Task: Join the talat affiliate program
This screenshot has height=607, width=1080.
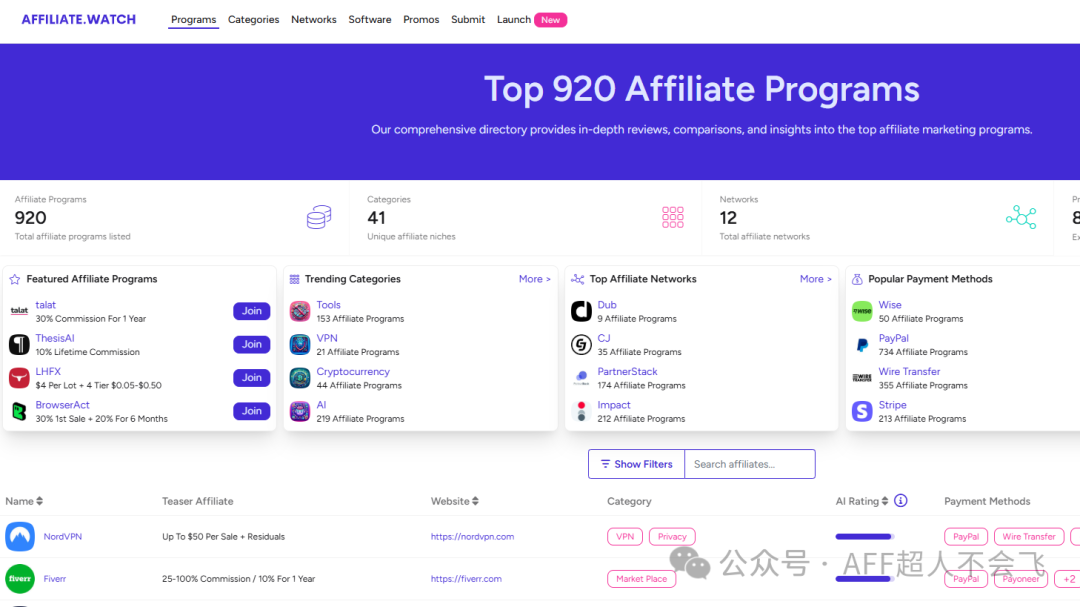Action: [251, 311]
